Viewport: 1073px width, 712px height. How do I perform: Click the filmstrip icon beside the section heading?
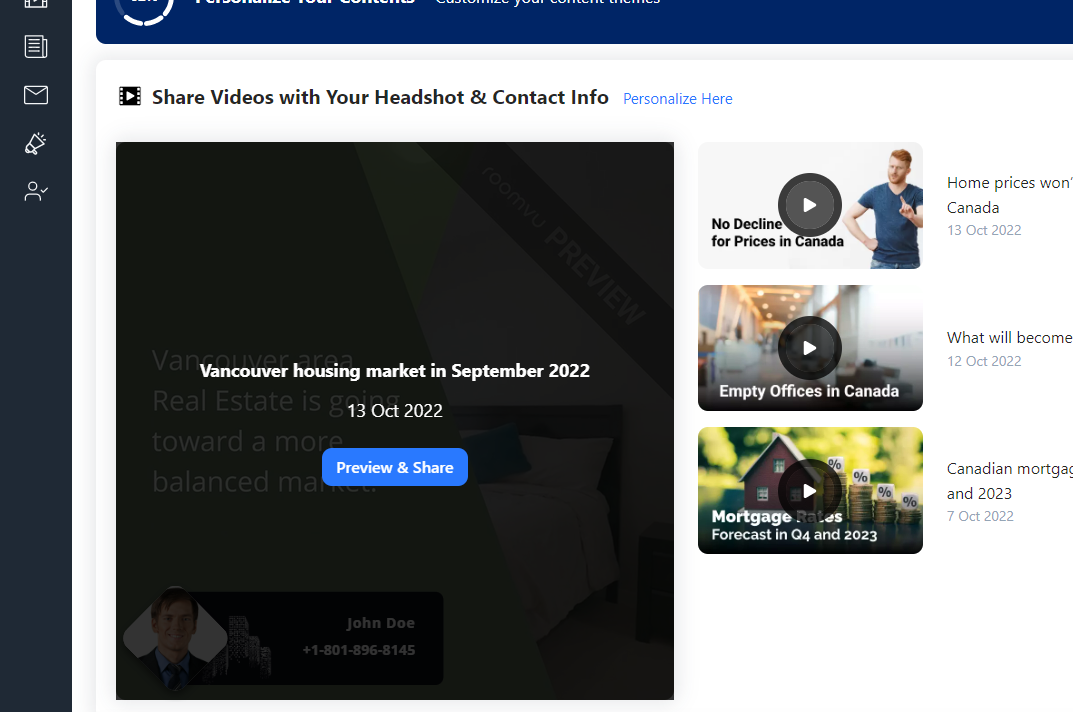[130, 96]
